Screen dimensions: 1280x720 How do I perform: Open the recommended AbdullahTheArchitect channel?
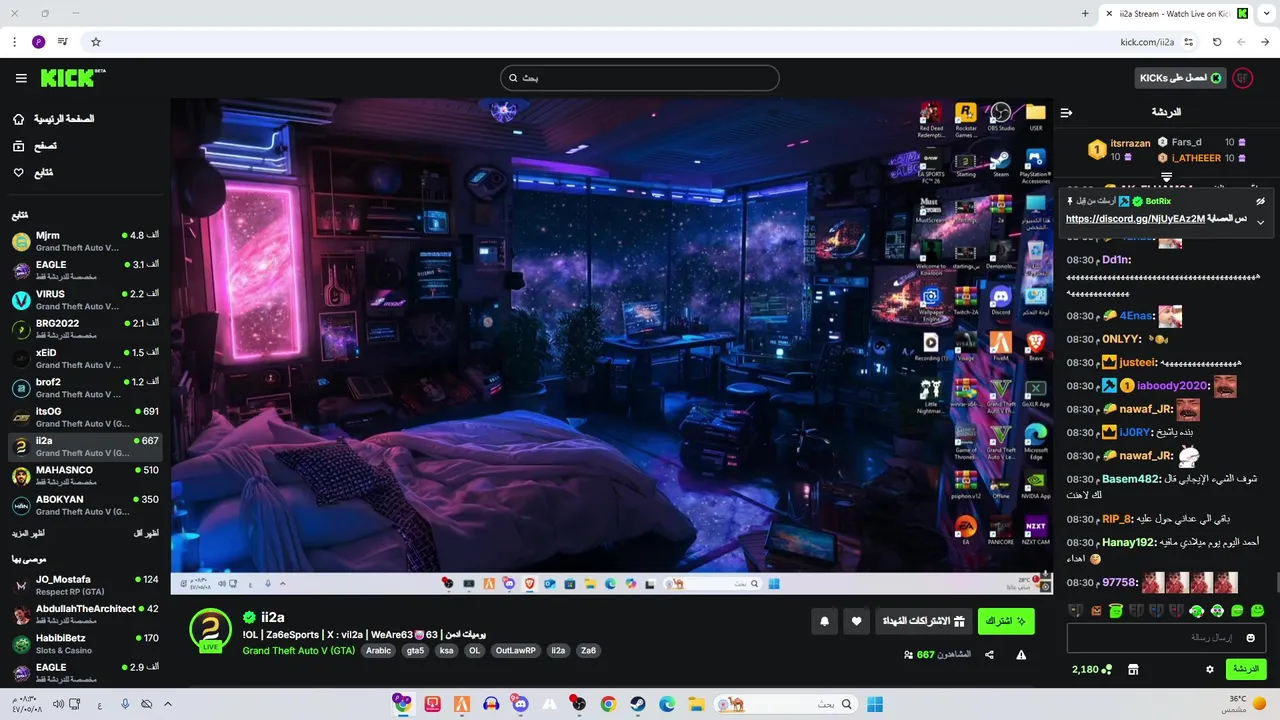pos(85,614)
